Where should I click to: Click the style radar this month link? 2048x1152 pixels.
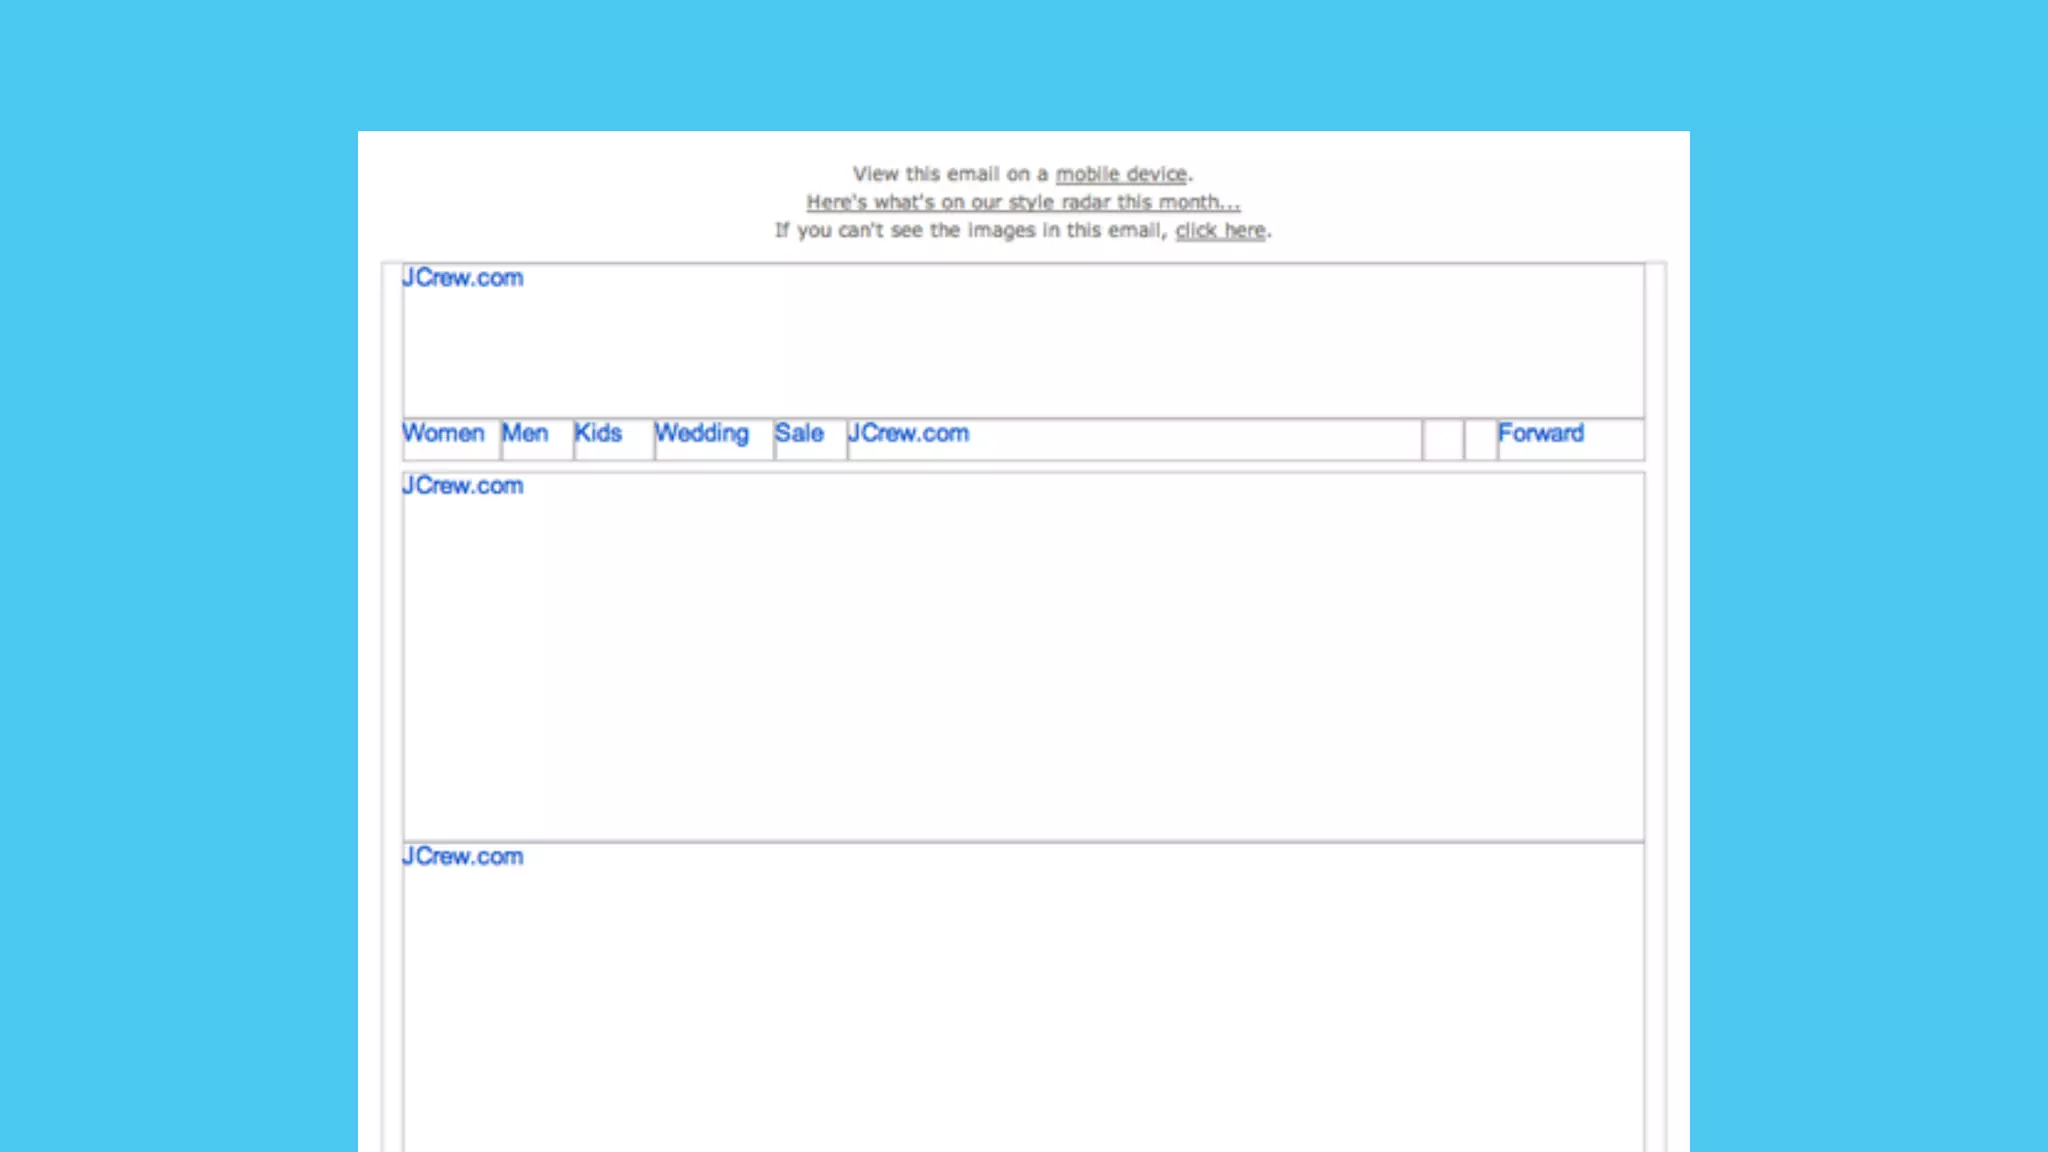coord(1023,202)
